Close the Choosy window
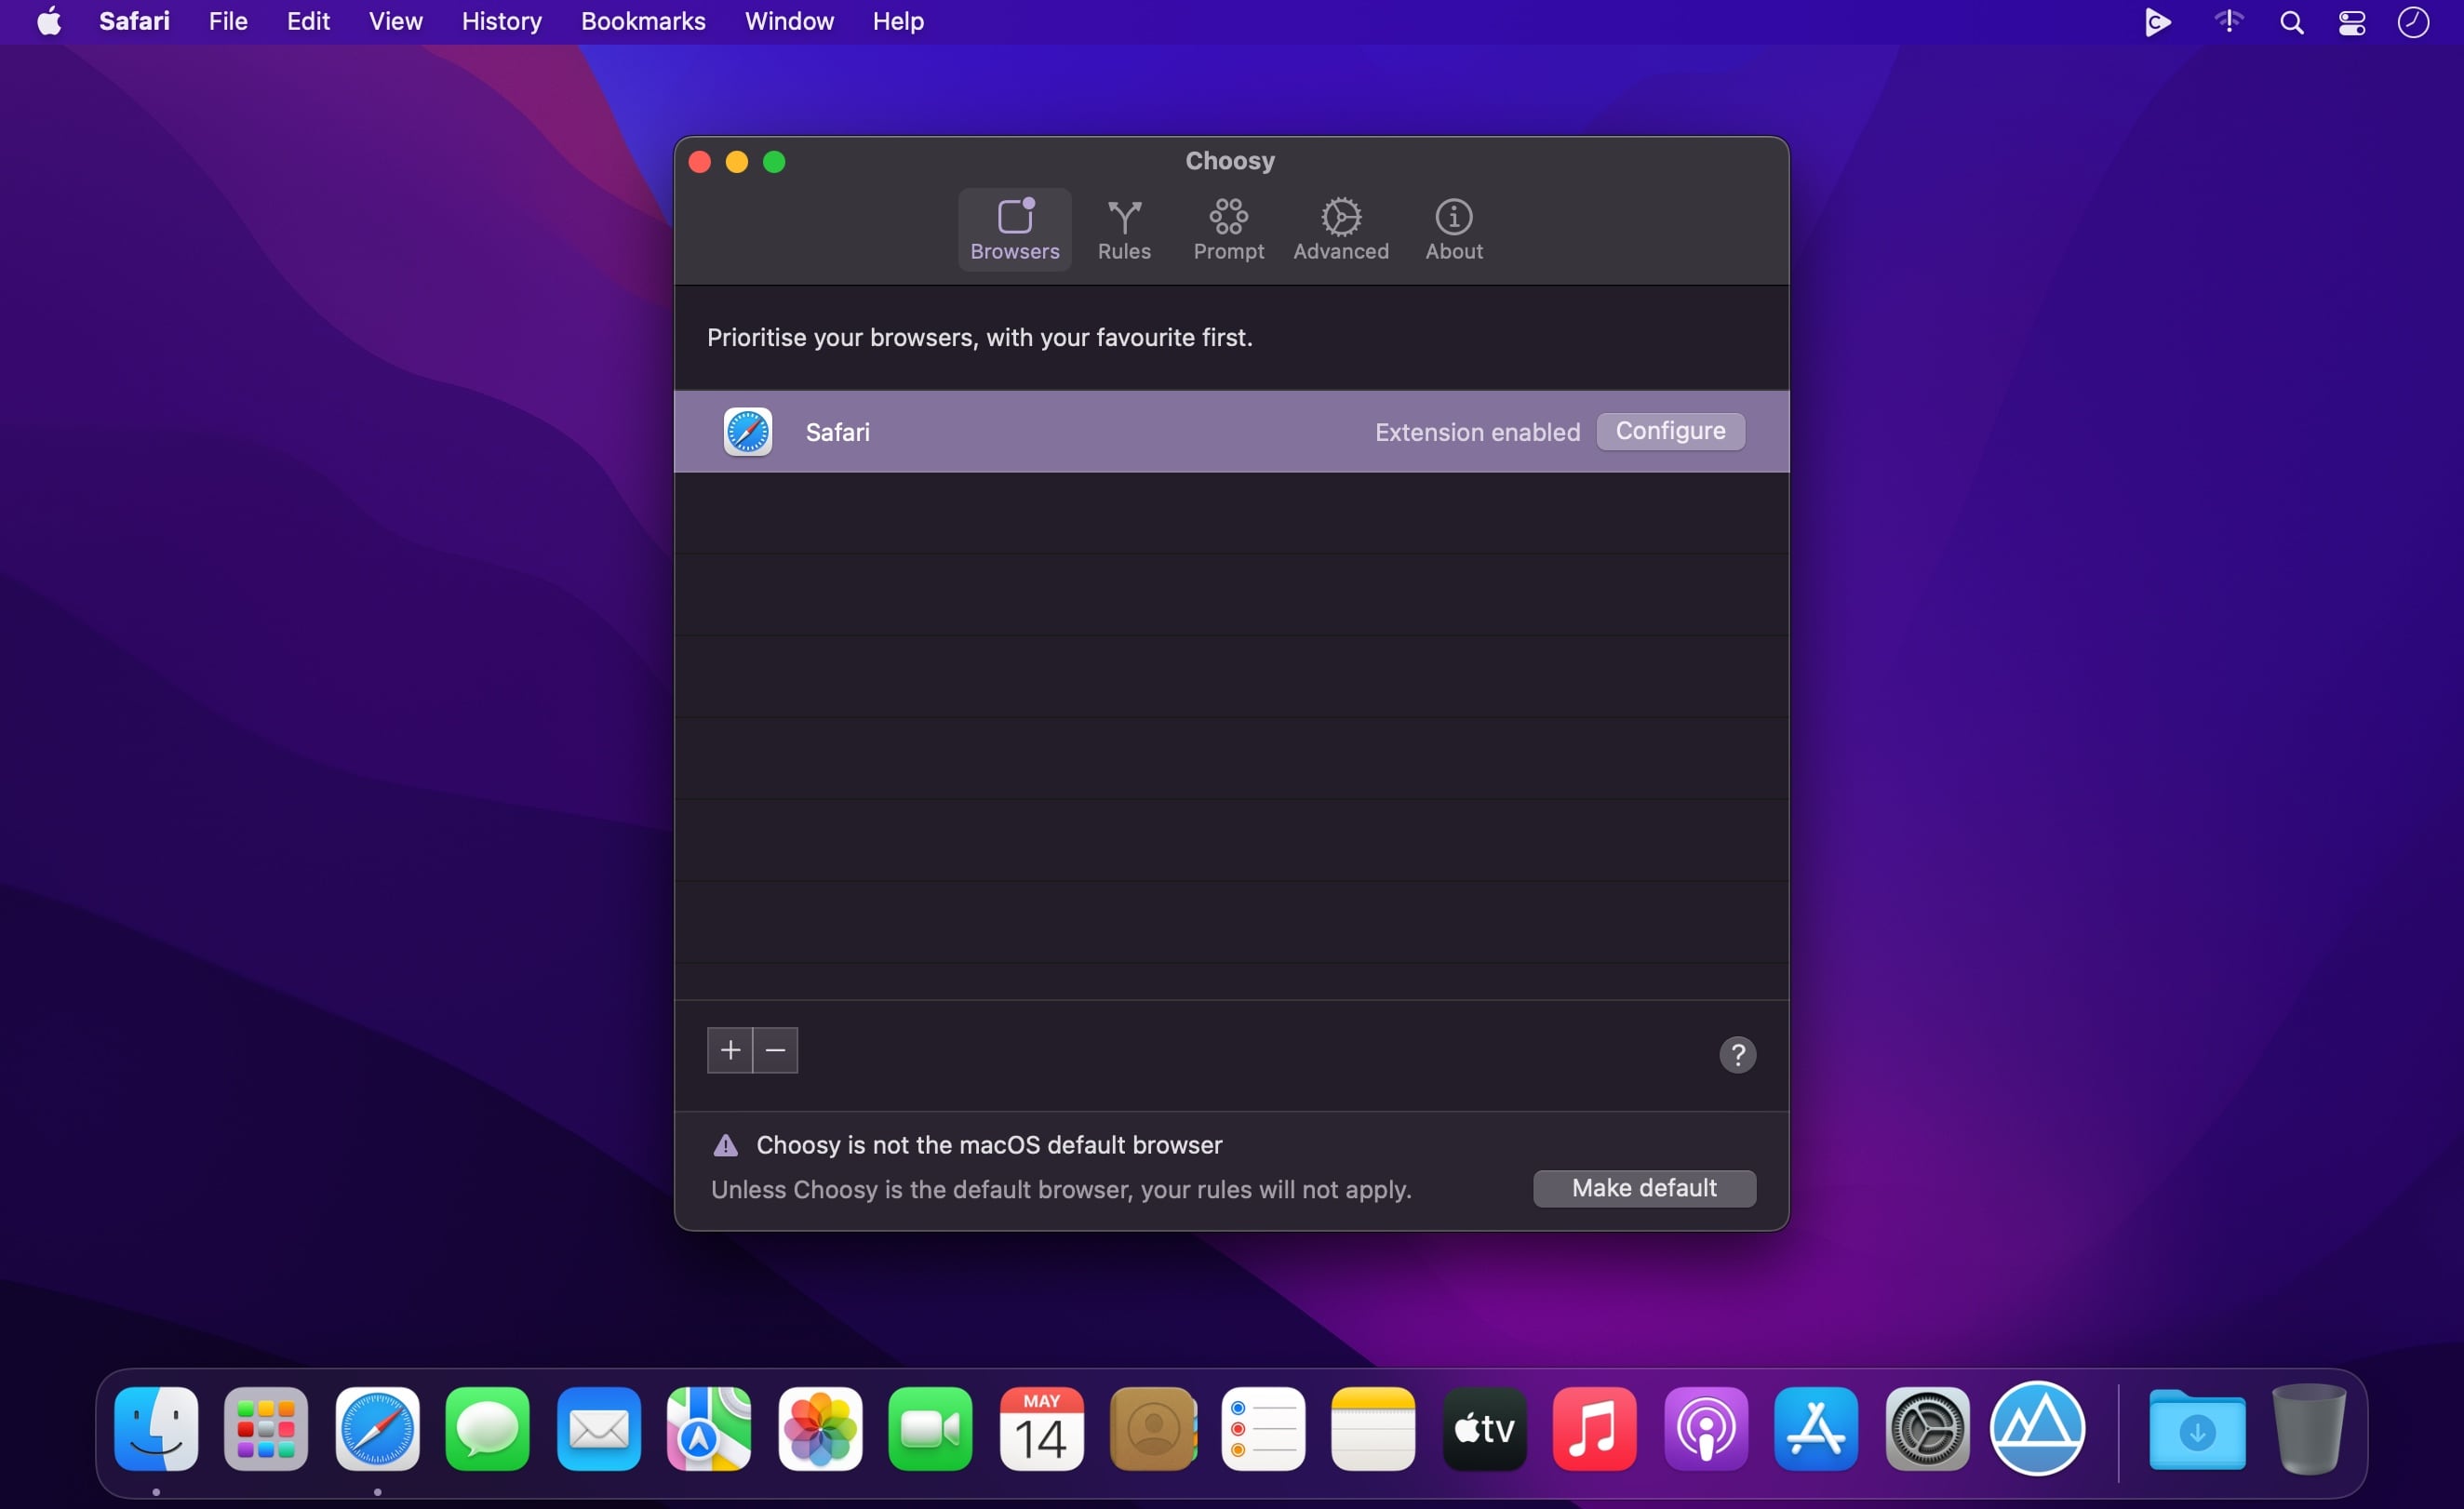 pos(700,162)
